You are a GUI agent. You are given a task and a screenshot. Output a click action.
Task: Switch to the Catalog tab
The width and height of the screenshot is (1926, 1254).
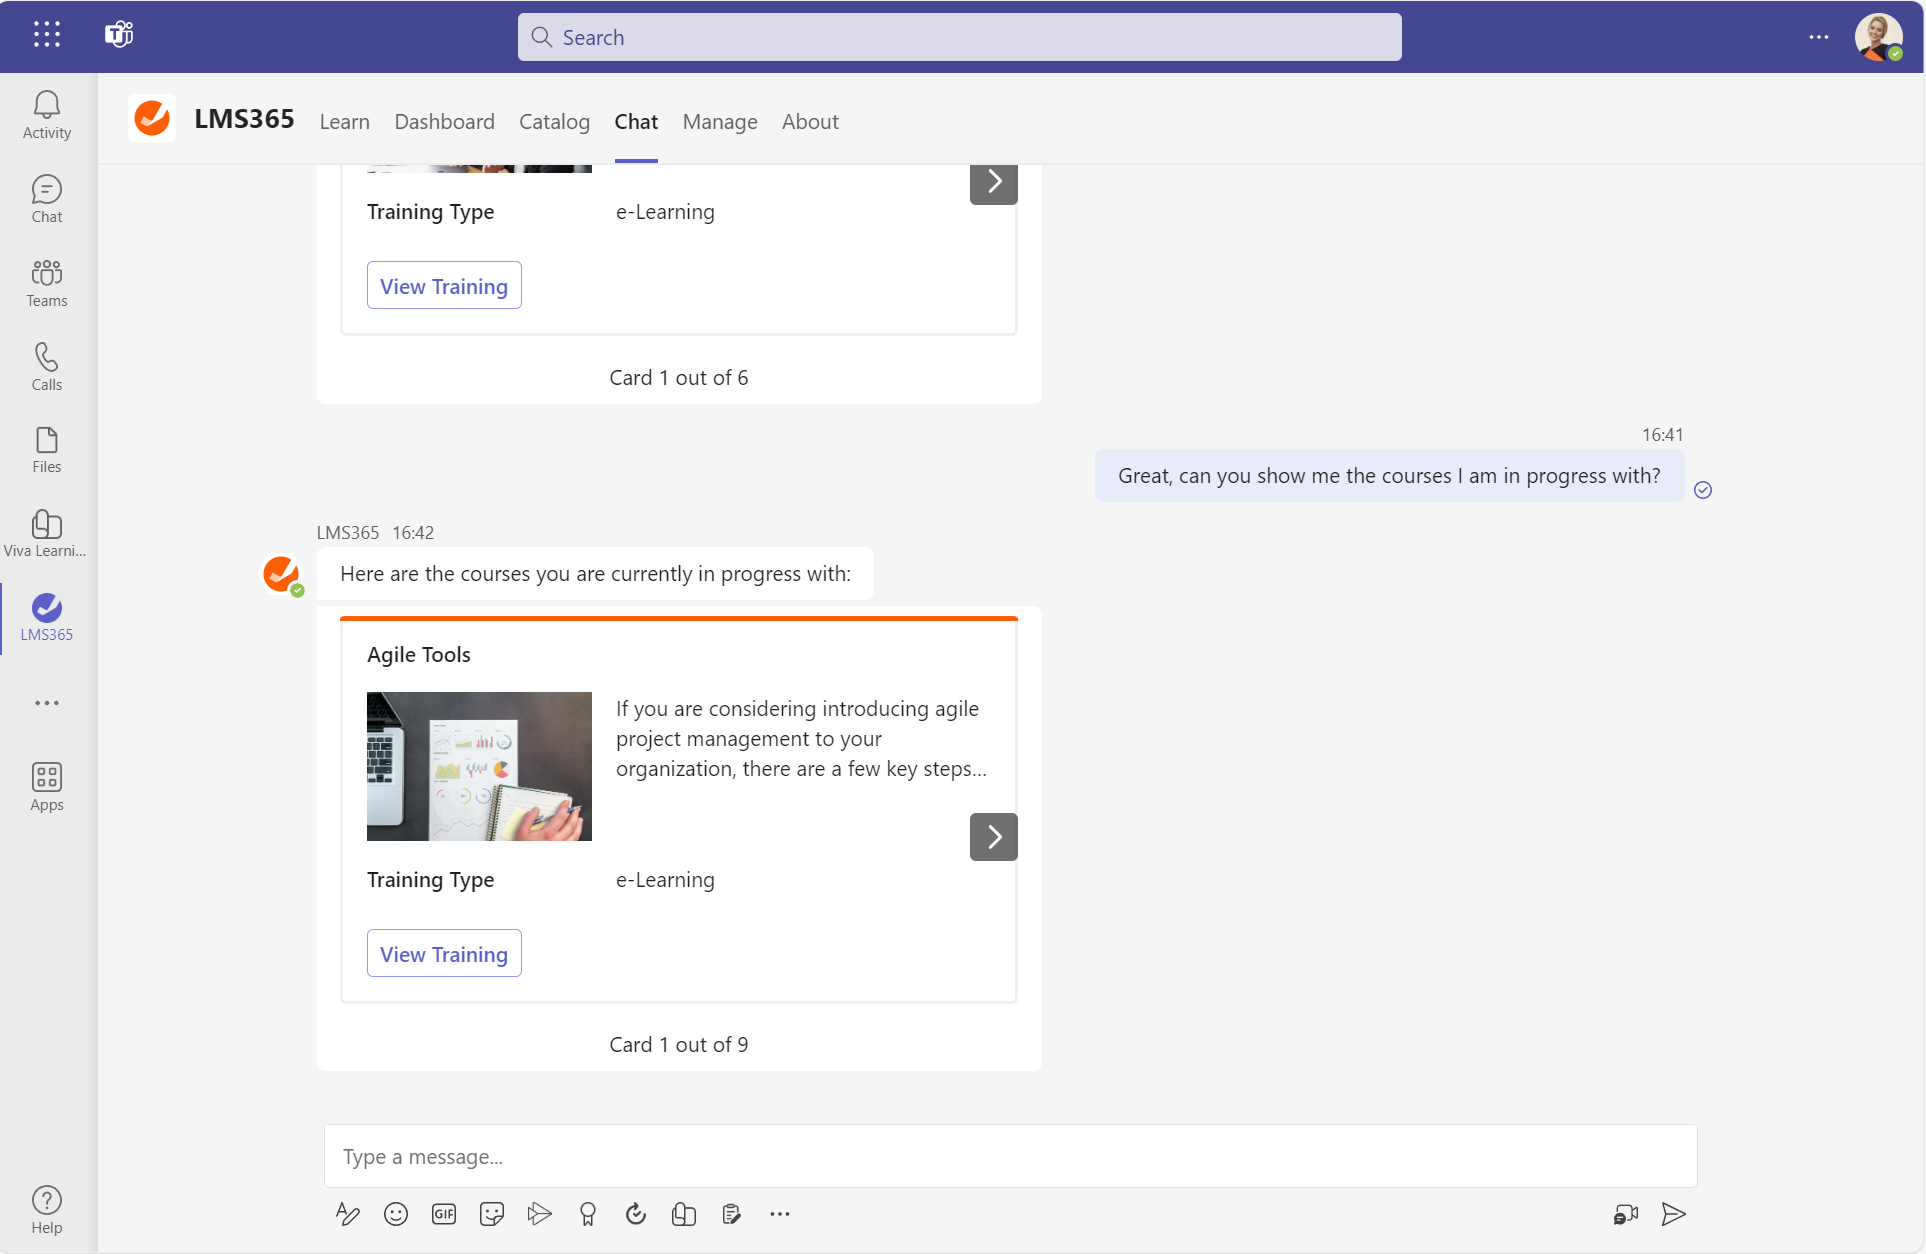554,122
